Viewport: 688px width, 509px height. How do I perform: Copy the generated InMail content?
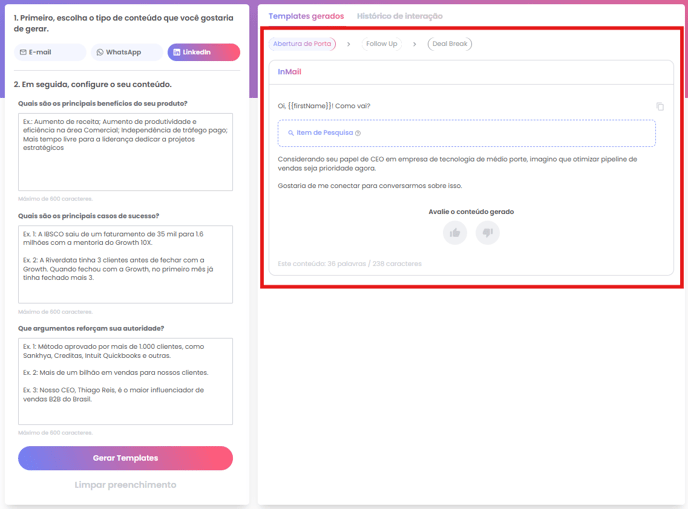[659, 106]
